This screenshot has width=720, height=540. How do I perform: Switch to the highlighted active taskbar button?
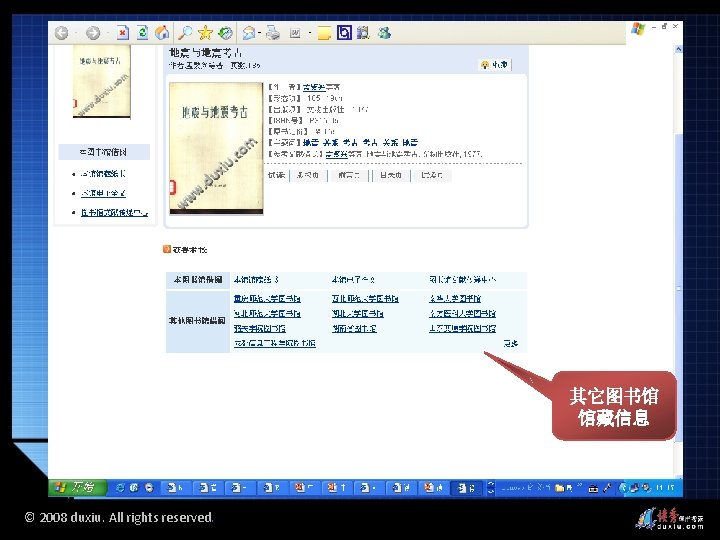tap(467, 488)
